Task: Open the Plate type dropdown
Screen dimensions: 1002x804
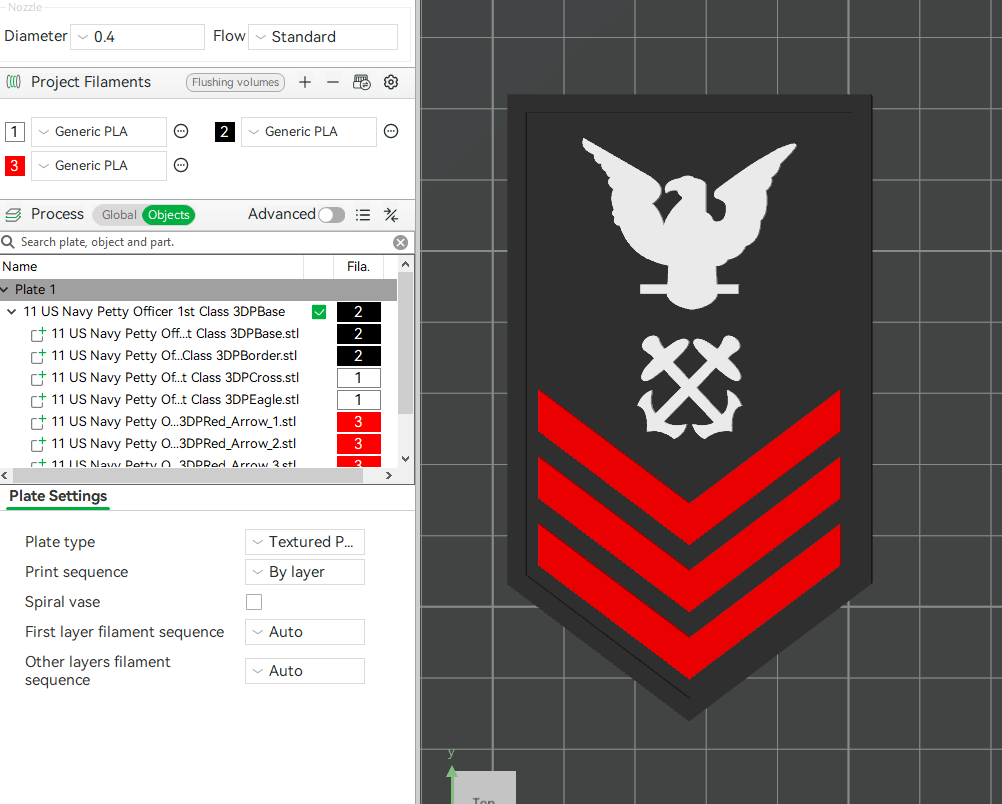Action: point(304,541)
